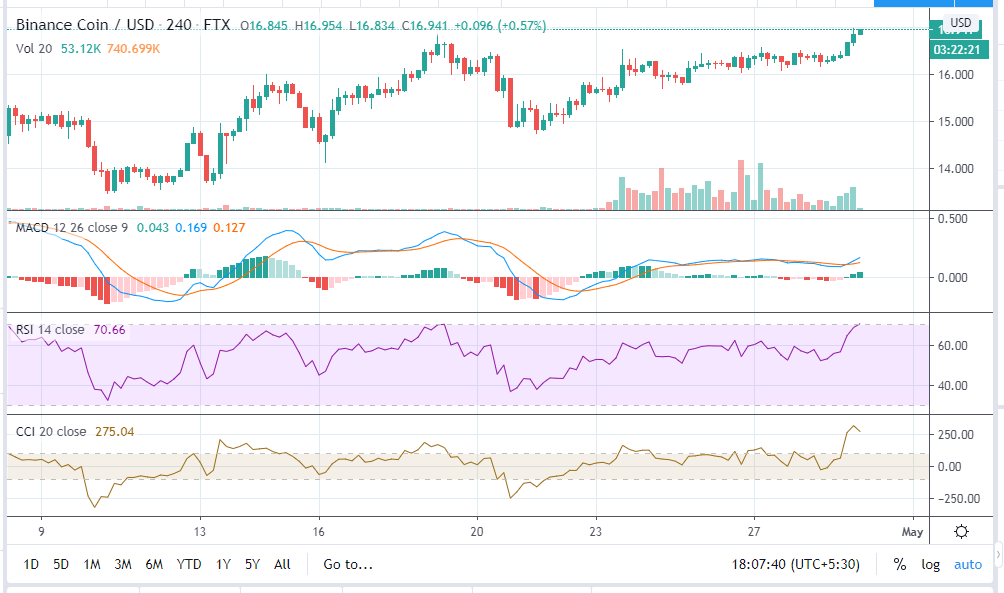Select the 1M time range
The image size is (1004, 593).
click(92, 564)
